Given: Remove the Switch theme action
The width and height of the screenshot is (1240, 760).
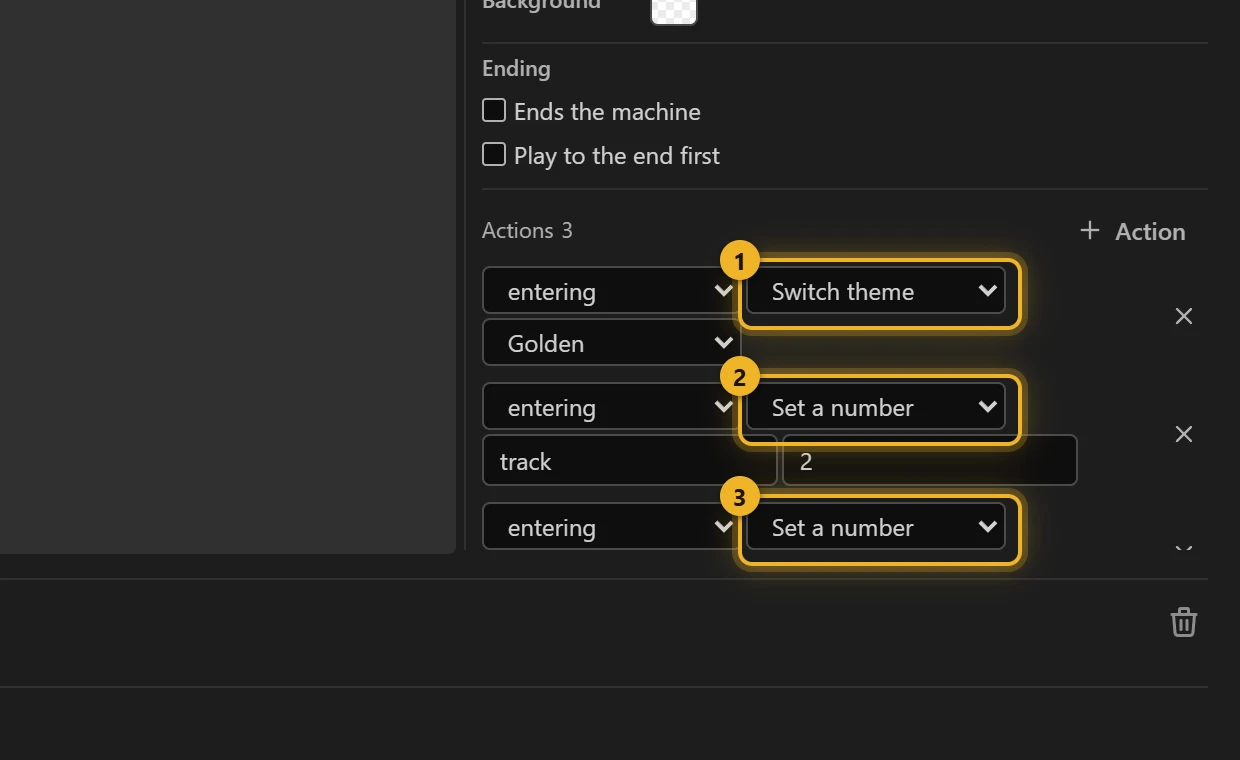Looking at the screenshot, I should 1183,316.
